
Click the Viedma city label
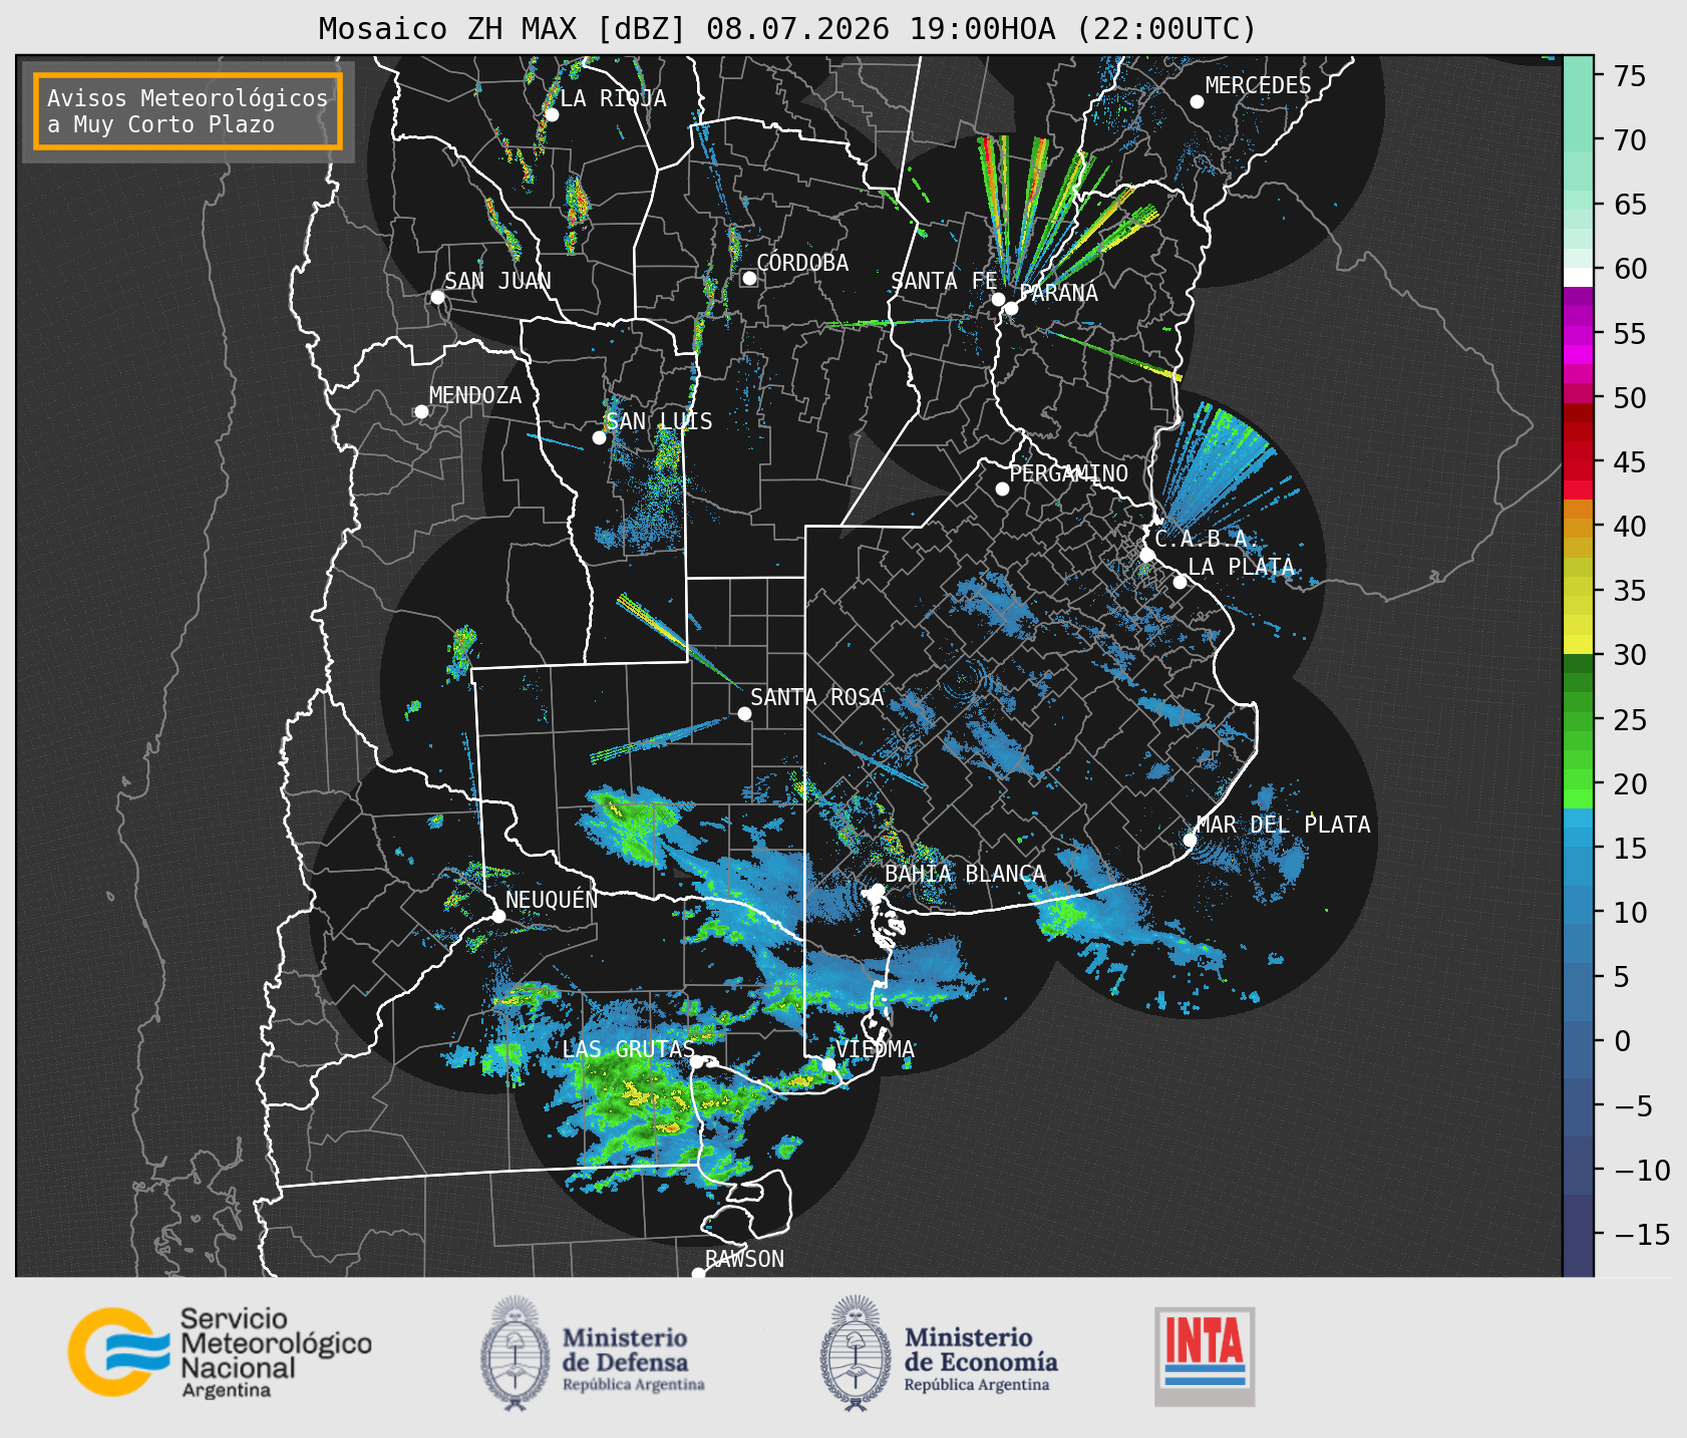click(x=875, y=1049)
